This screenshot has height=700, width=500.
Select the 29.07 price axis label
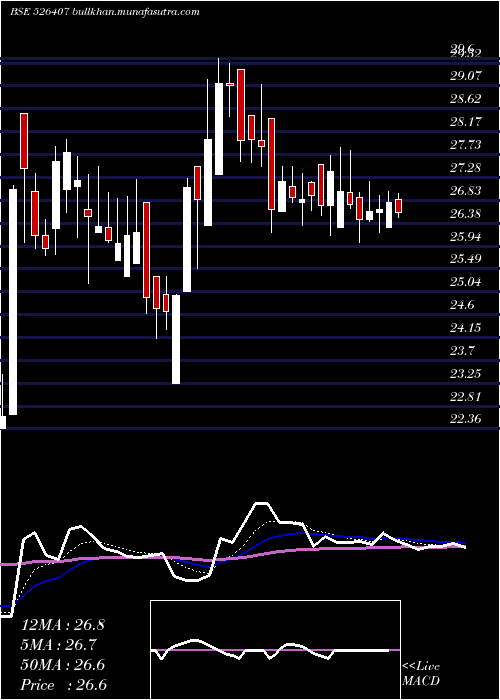pyautogui.click(x=466, y=75)
